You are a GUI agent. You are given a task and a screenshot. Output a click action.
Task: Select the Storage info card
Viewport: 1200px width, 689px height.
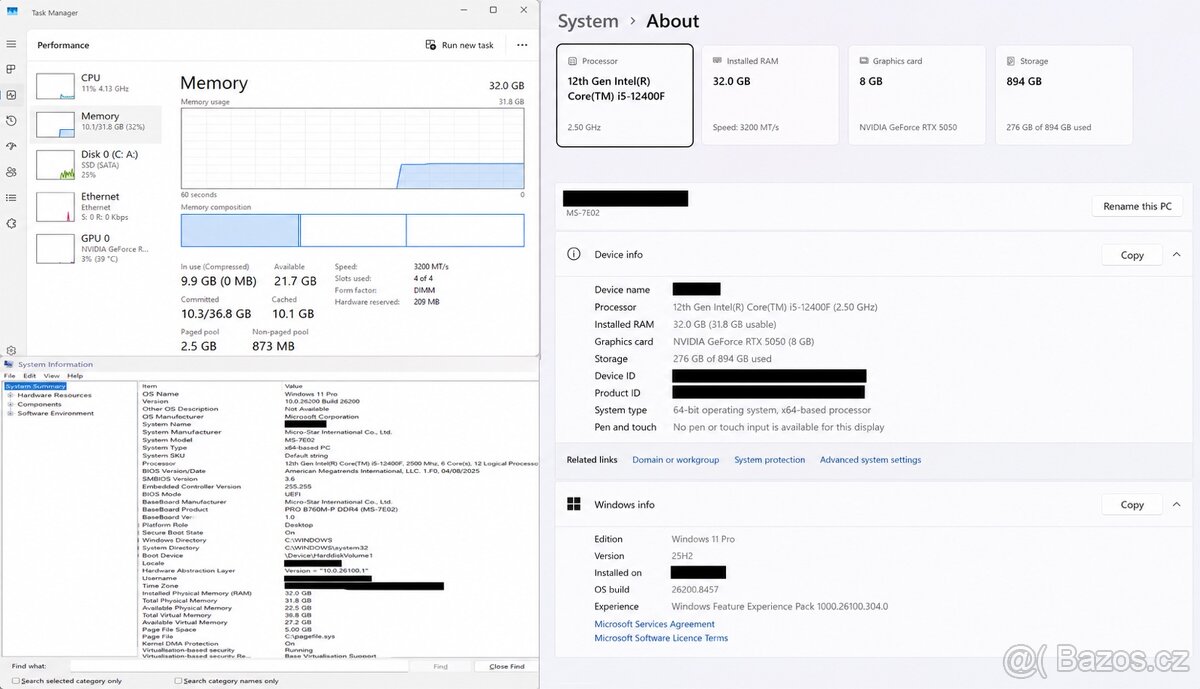click(x=1065, y=95)
